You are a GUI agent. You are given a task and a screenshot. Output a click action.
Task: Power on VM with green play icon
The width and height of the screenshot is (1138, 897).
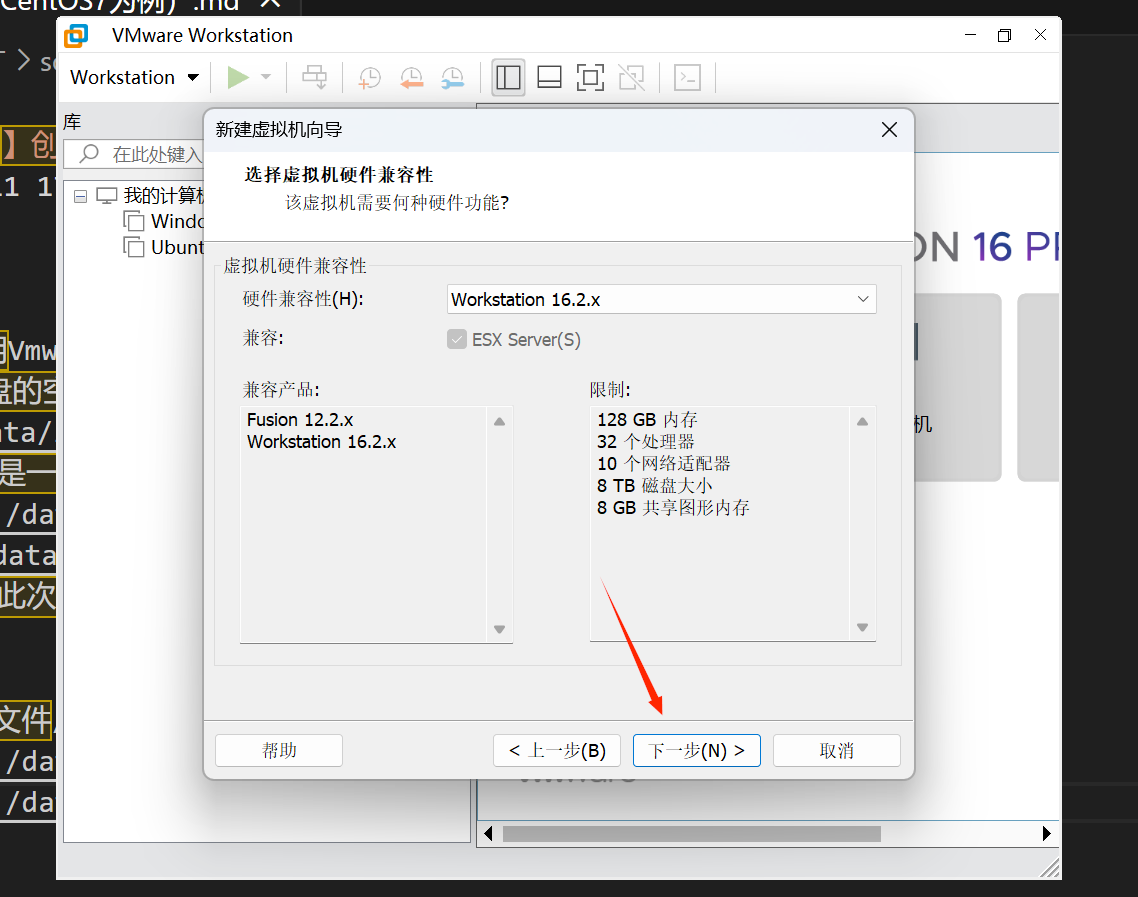(237, 77)
